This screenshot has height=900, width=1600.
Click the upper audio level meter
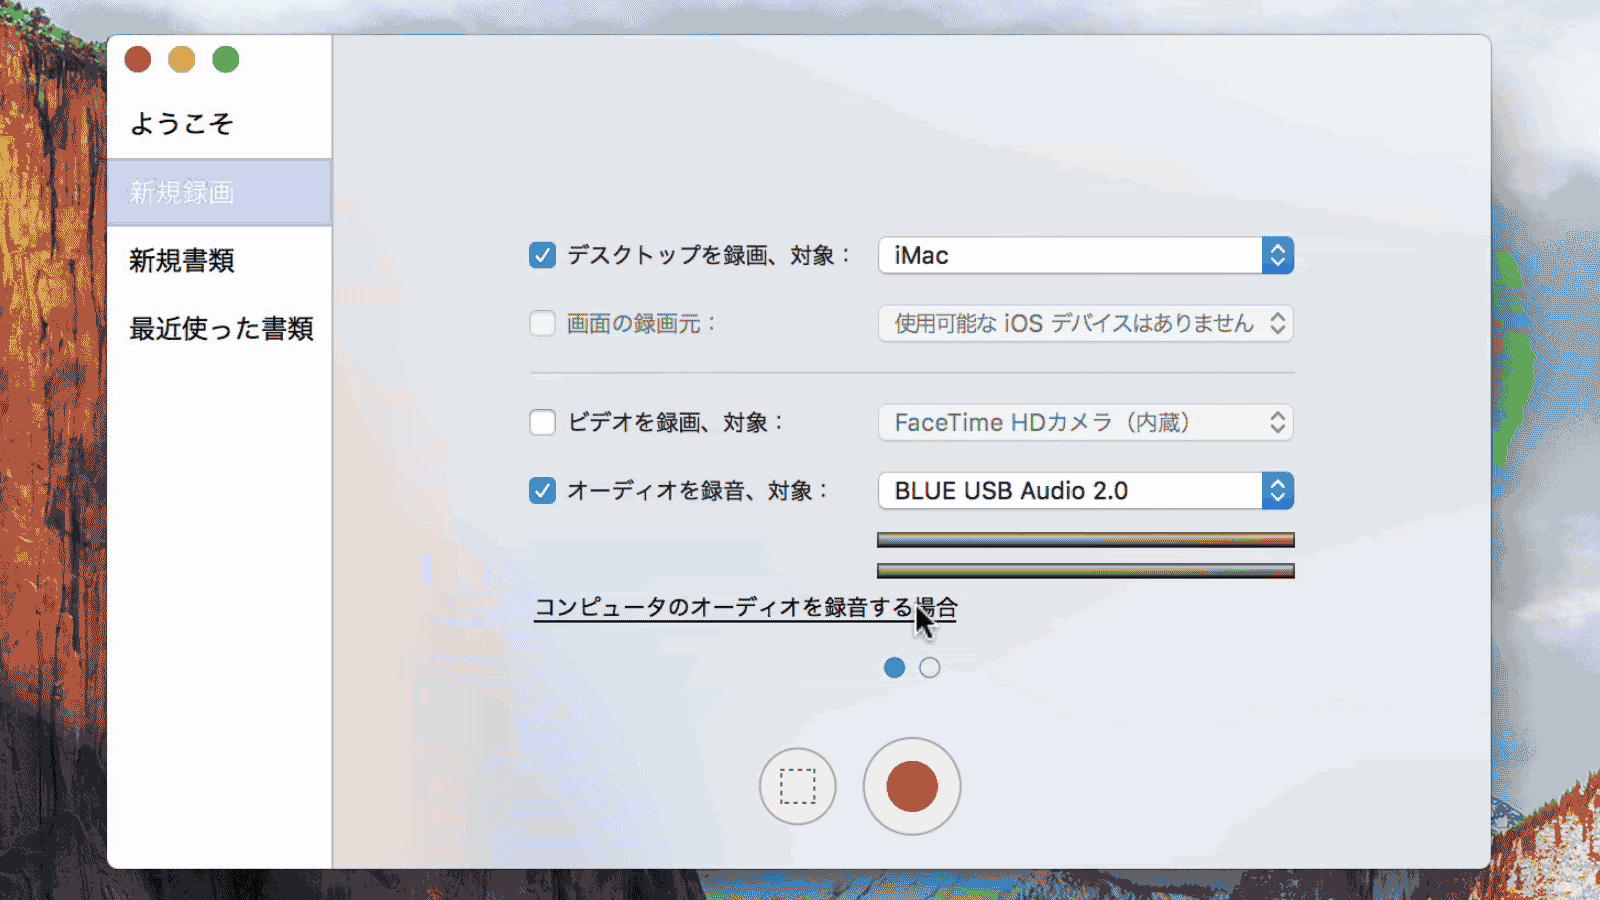(x=1086, y=540)
